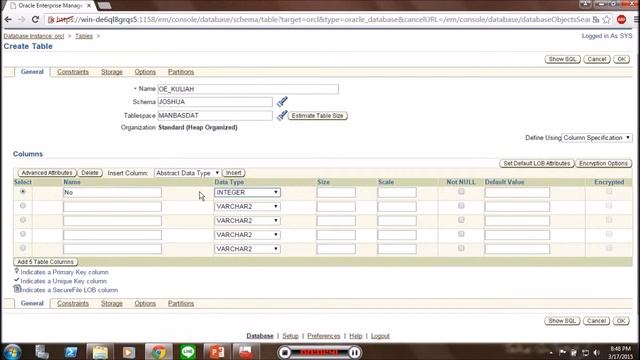Click into the table Name field OE_KULIAH
The width and height of the screenshot is (640, 360).
248,89
